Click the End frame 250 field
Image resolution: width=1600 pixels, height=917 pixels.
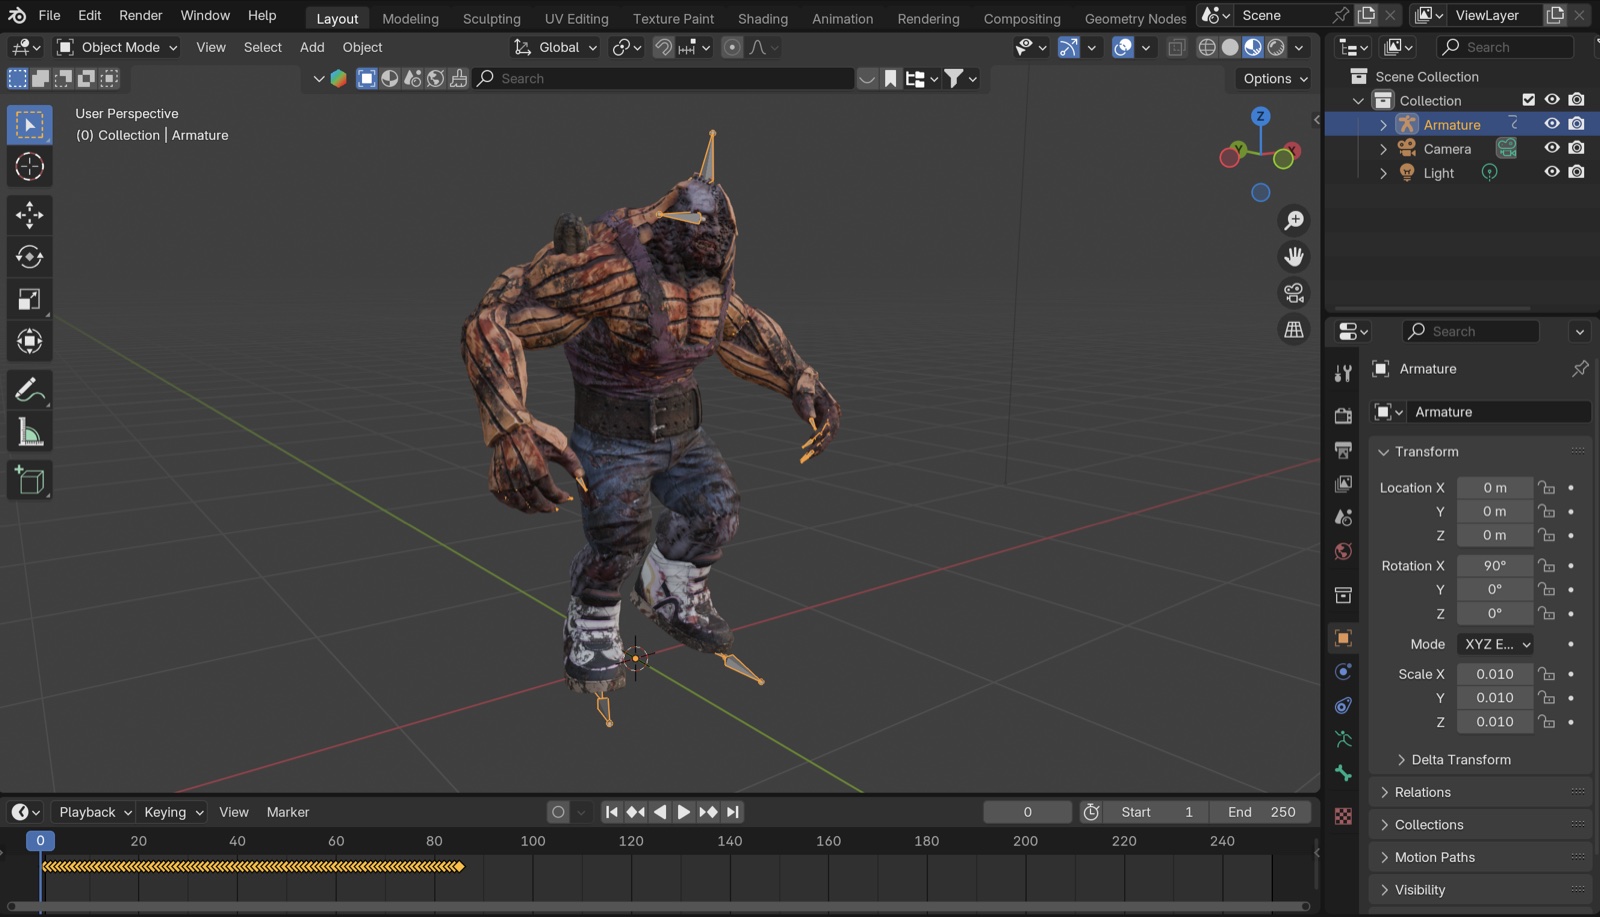(1261, 812)
